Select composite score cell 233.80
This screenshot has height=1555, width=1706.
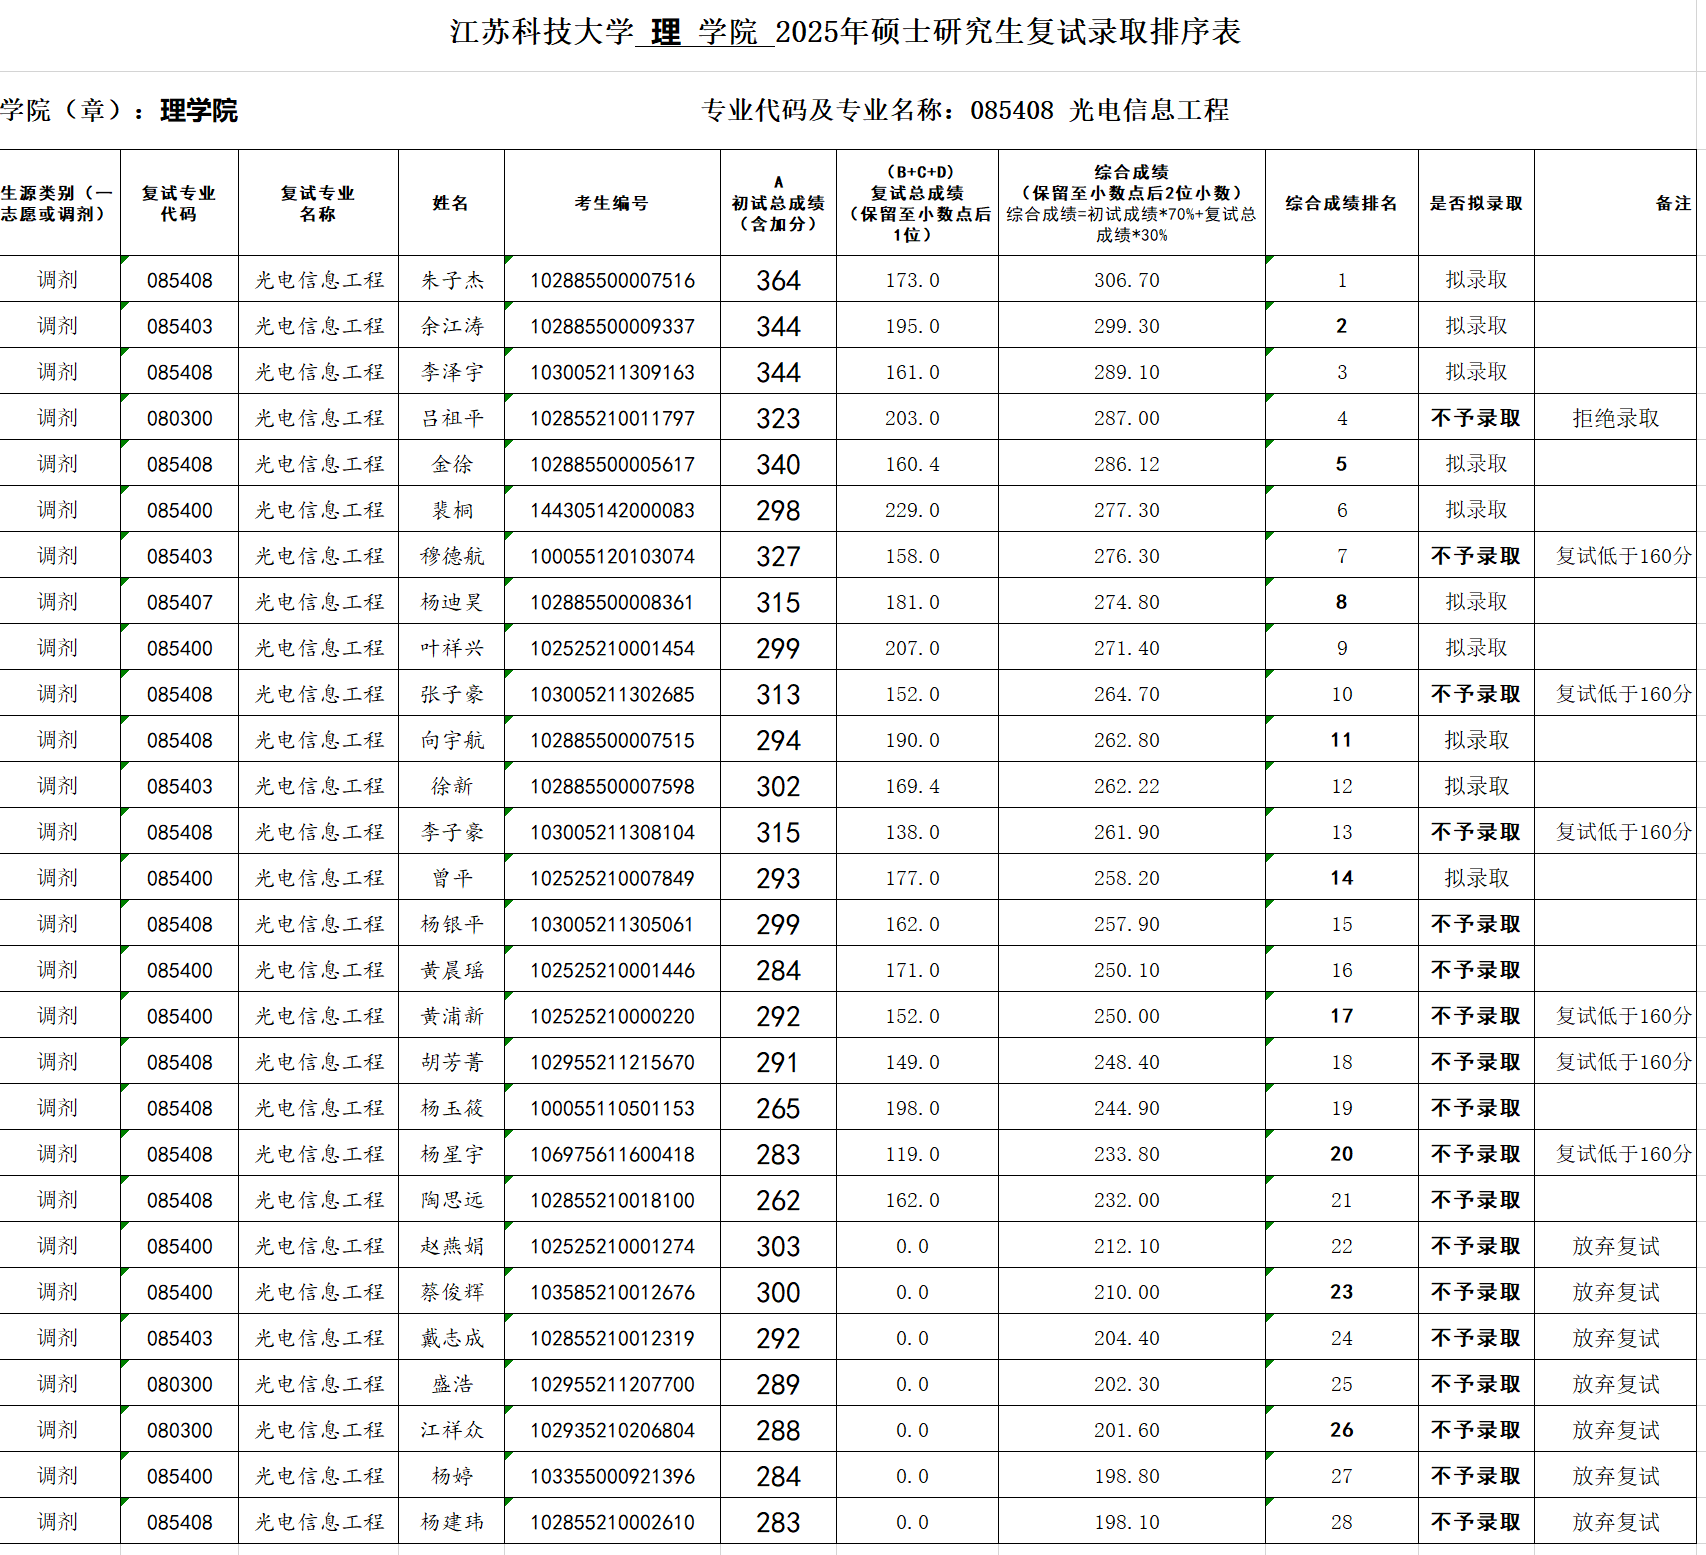coord(1126,1154)
